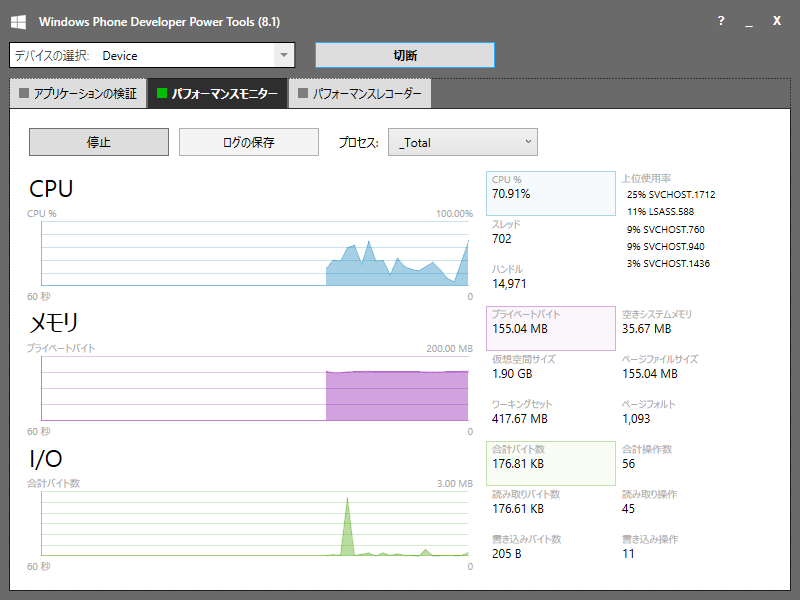Click 9% SVCHOST.940 entry
The height and width of the screenshot is (600, 800).
[x=665, y=246]
